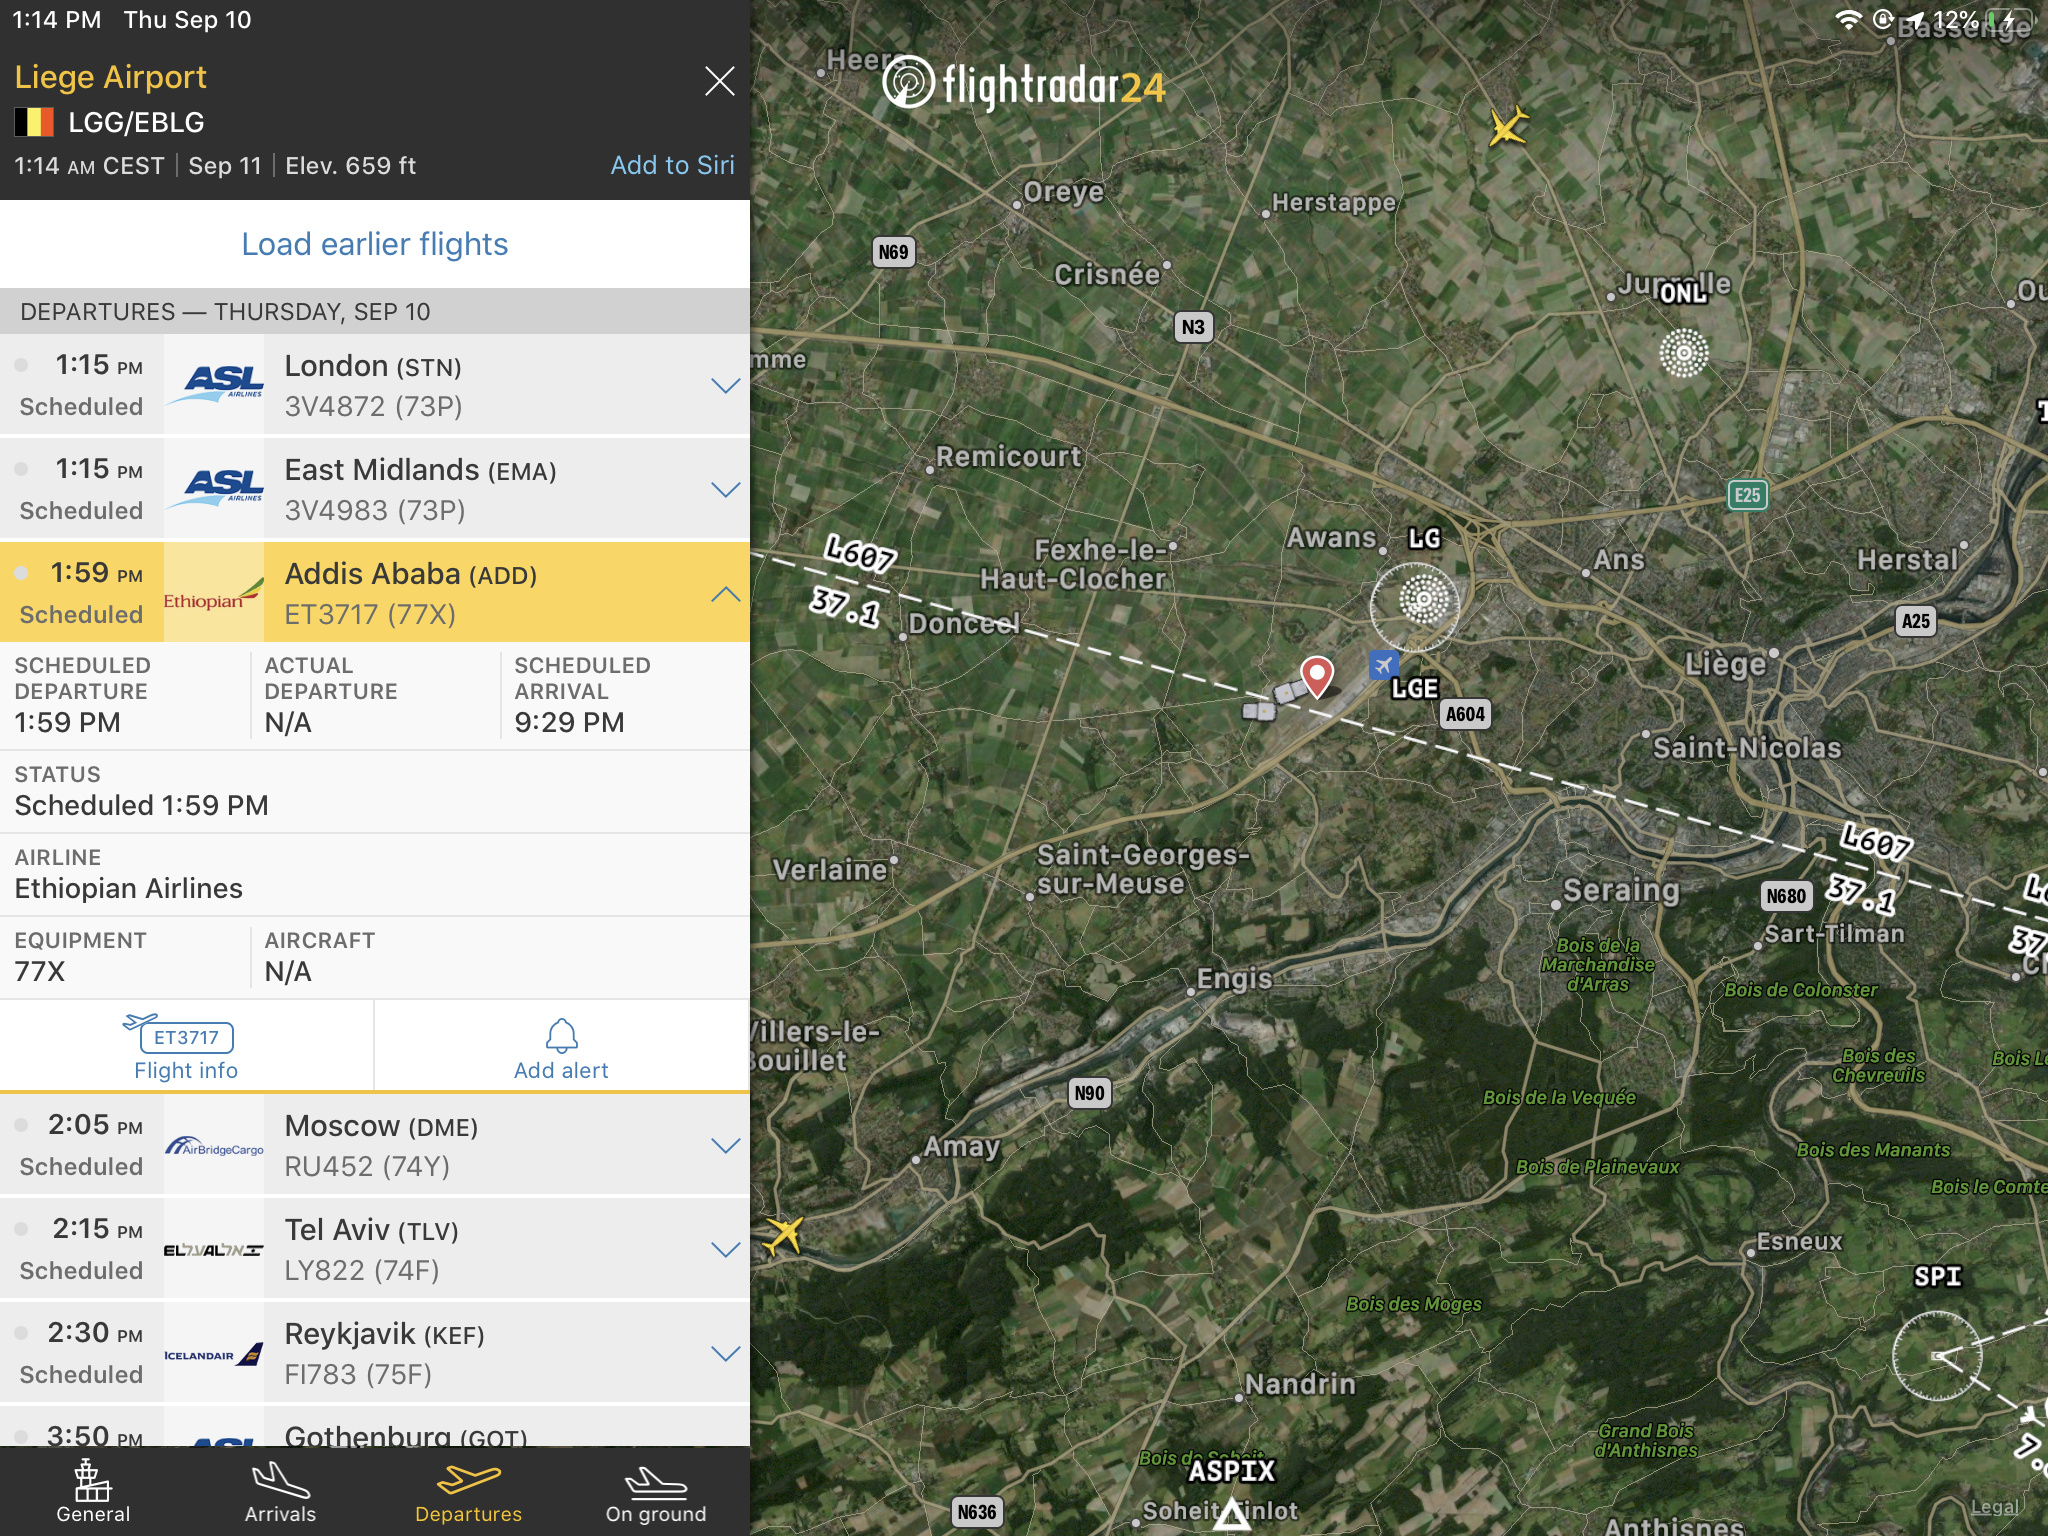Tap the red Liege airport location pin
Image resolution: width=2048 pixels, height=1536 pixels.
[1317, 675]
